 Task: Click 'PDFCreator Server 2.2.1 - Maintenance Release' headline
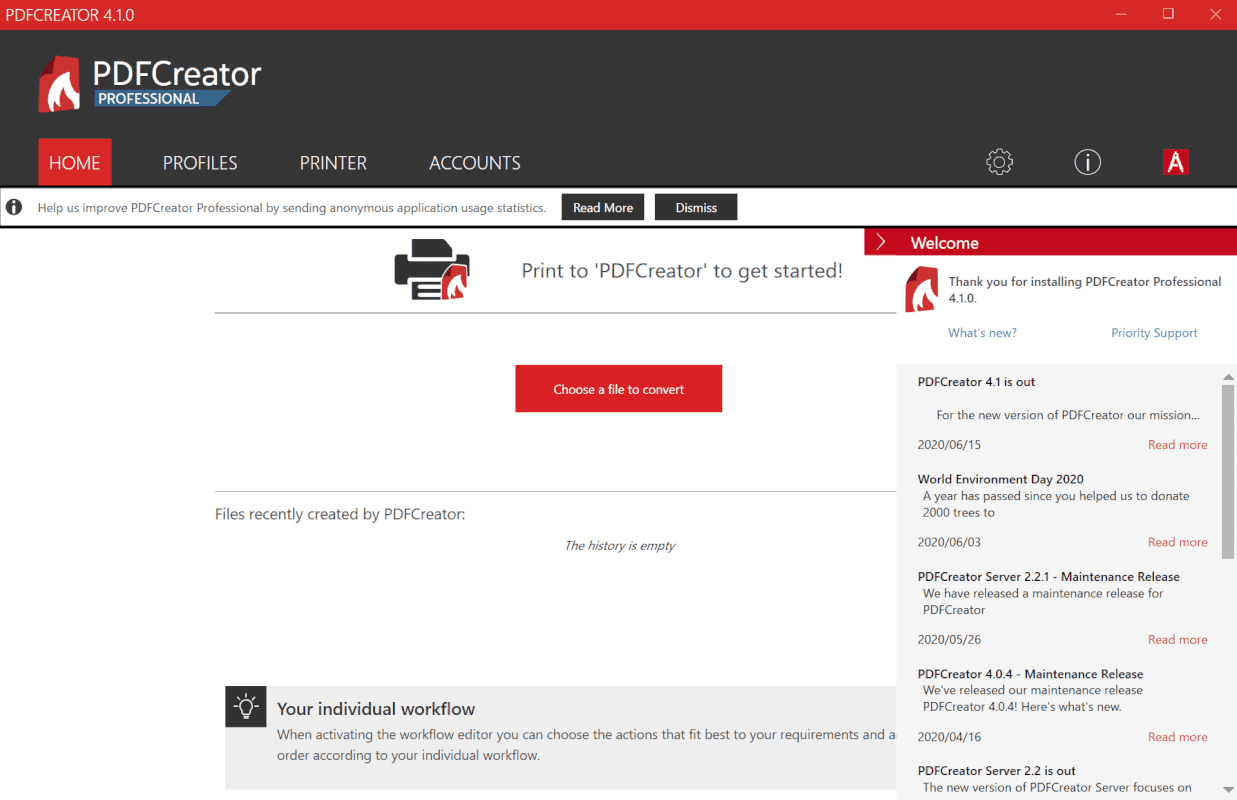(x=1048, y=577)
